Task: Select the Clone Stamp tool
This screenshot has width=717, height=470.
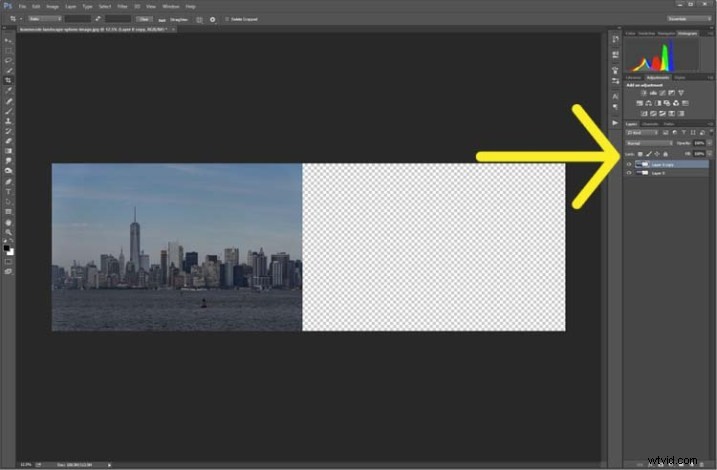Action: point(8,121)
